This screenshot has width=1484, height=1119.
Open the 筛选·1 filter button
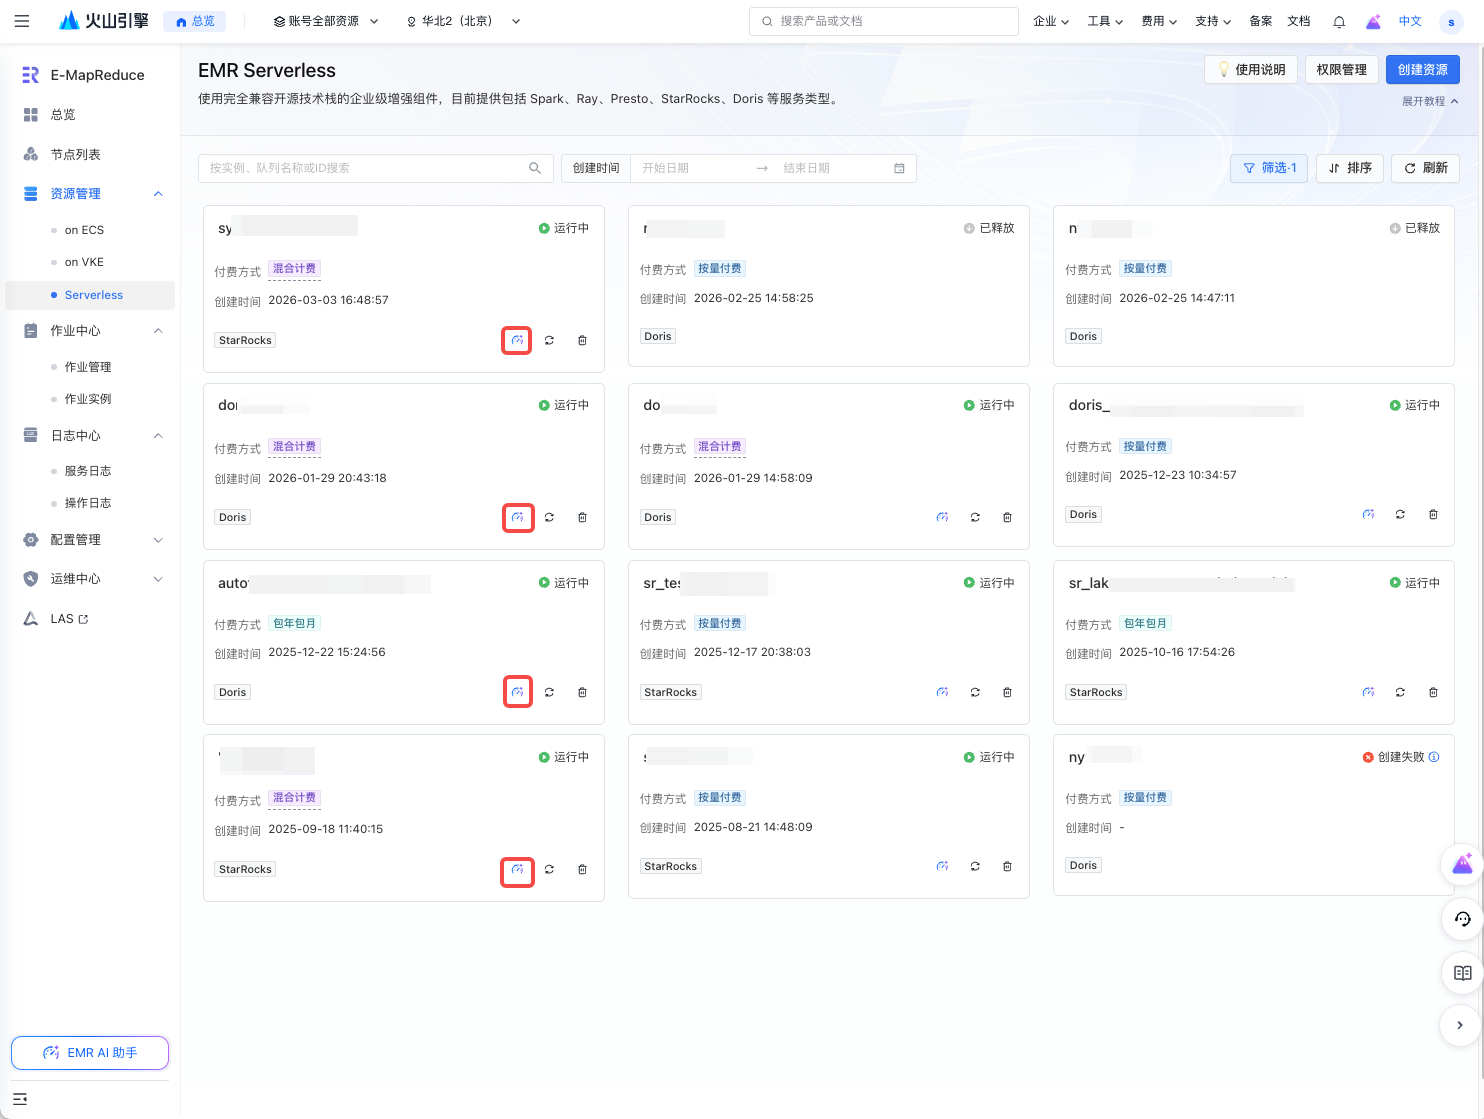tap(1269, 168)
